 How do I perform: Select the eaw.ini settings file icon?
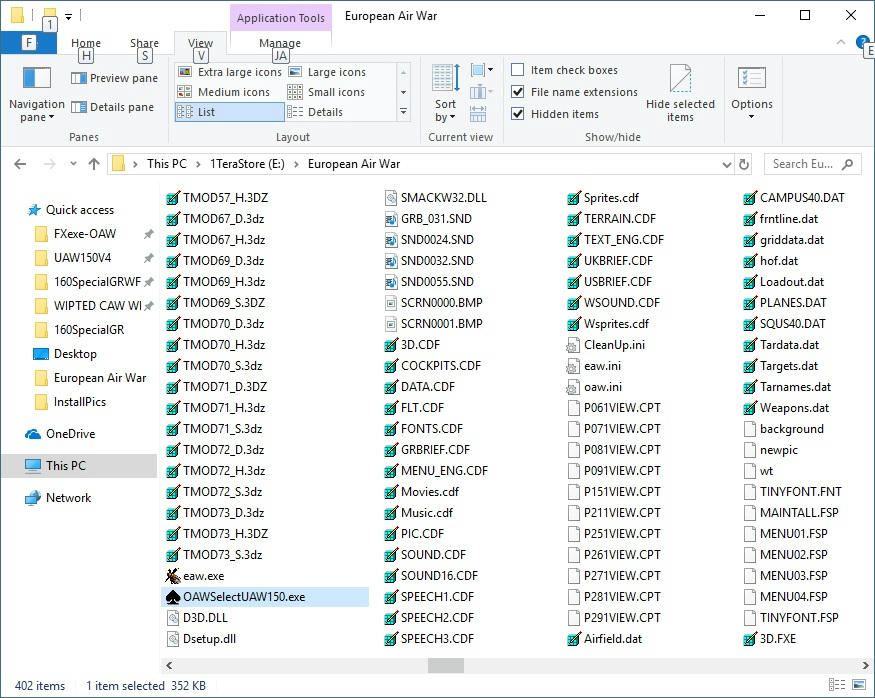point(572,366)
